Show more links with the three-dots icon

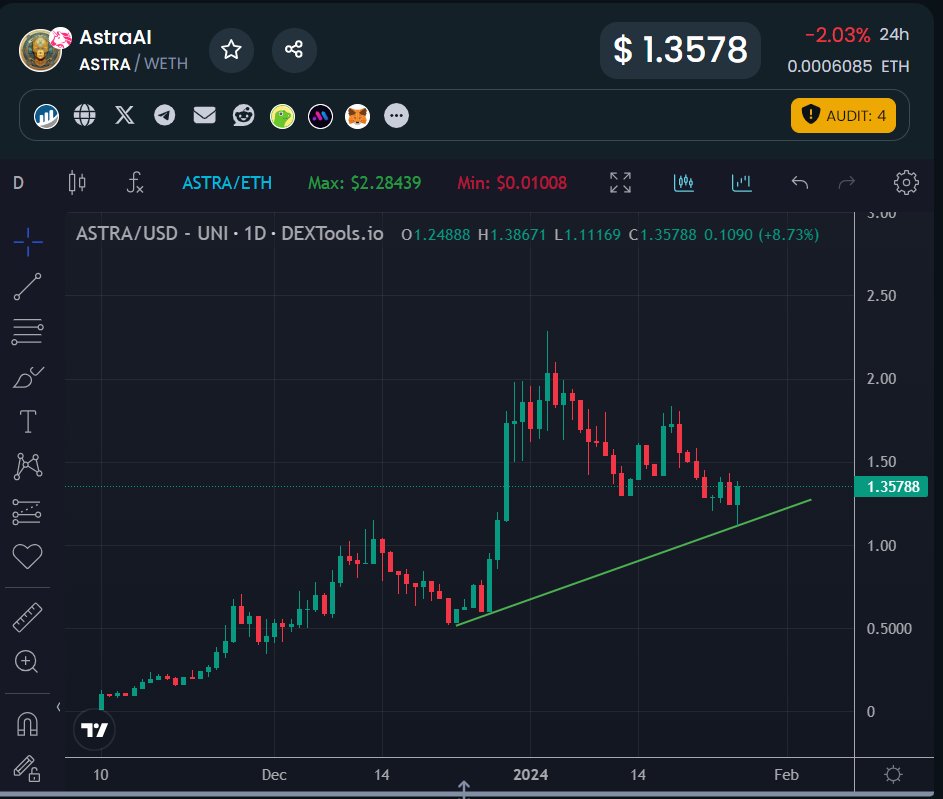[396, 115]
